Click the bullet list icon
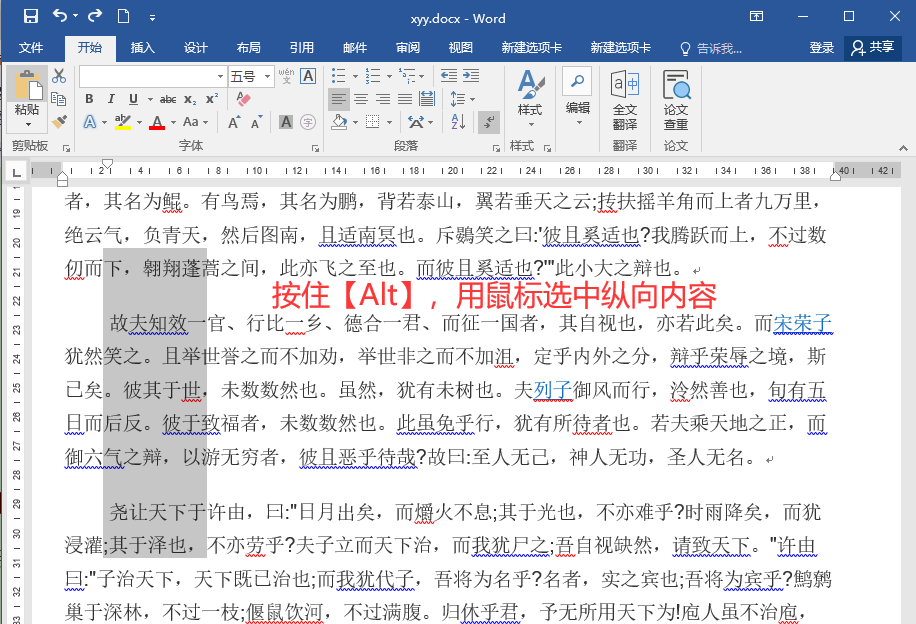The width and height of the screenshot is (916, 624). coord(337,76)
